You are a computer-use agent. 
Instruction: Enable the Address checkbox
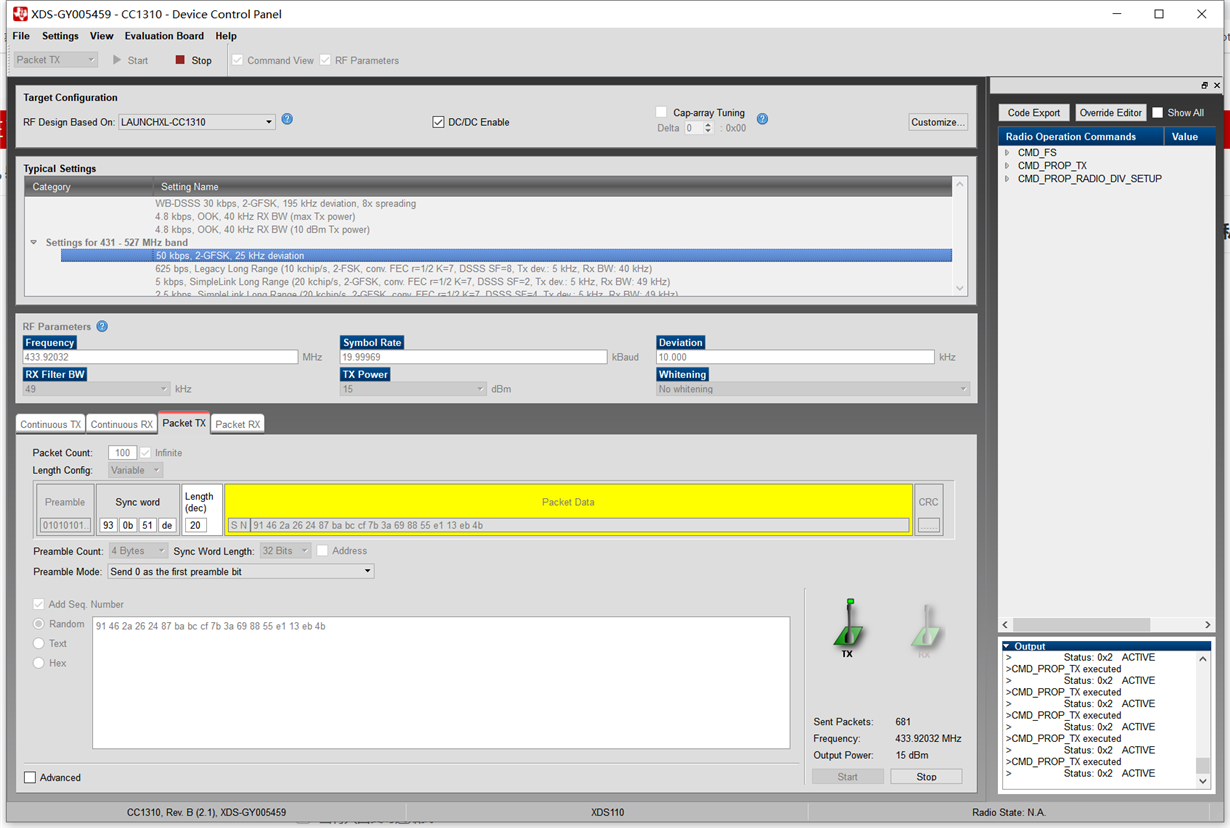click(322, 551)
